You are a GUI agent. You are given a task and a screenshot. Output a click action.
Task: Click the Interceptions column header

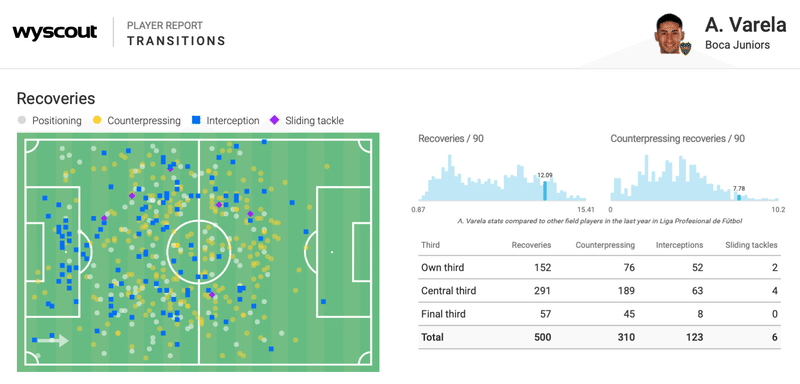coord(680,245)
